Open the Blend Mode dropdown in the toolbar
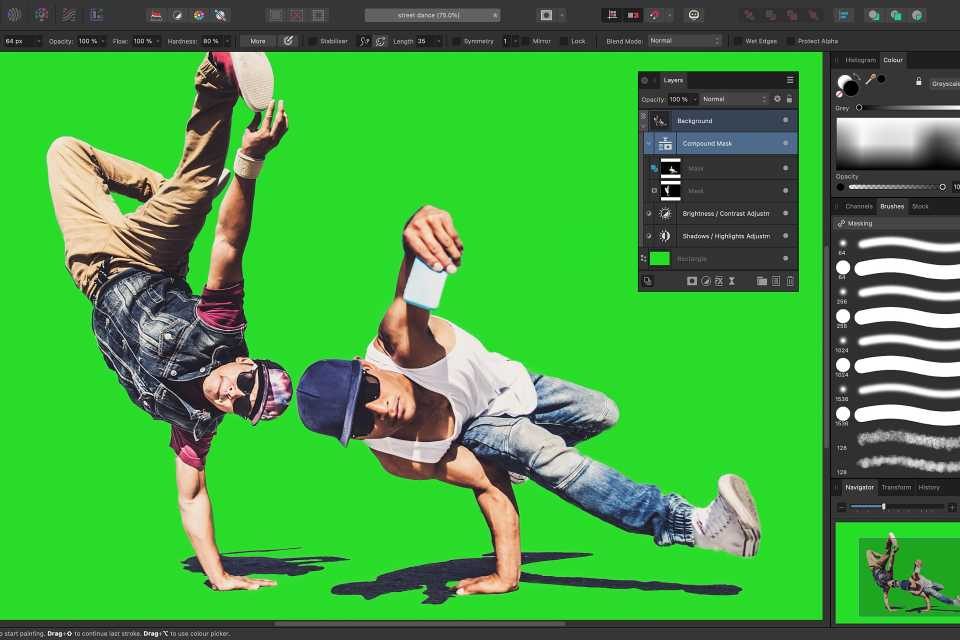Image resolution: width=960 pixels, height=640 pixels. (x=684, y=41)
